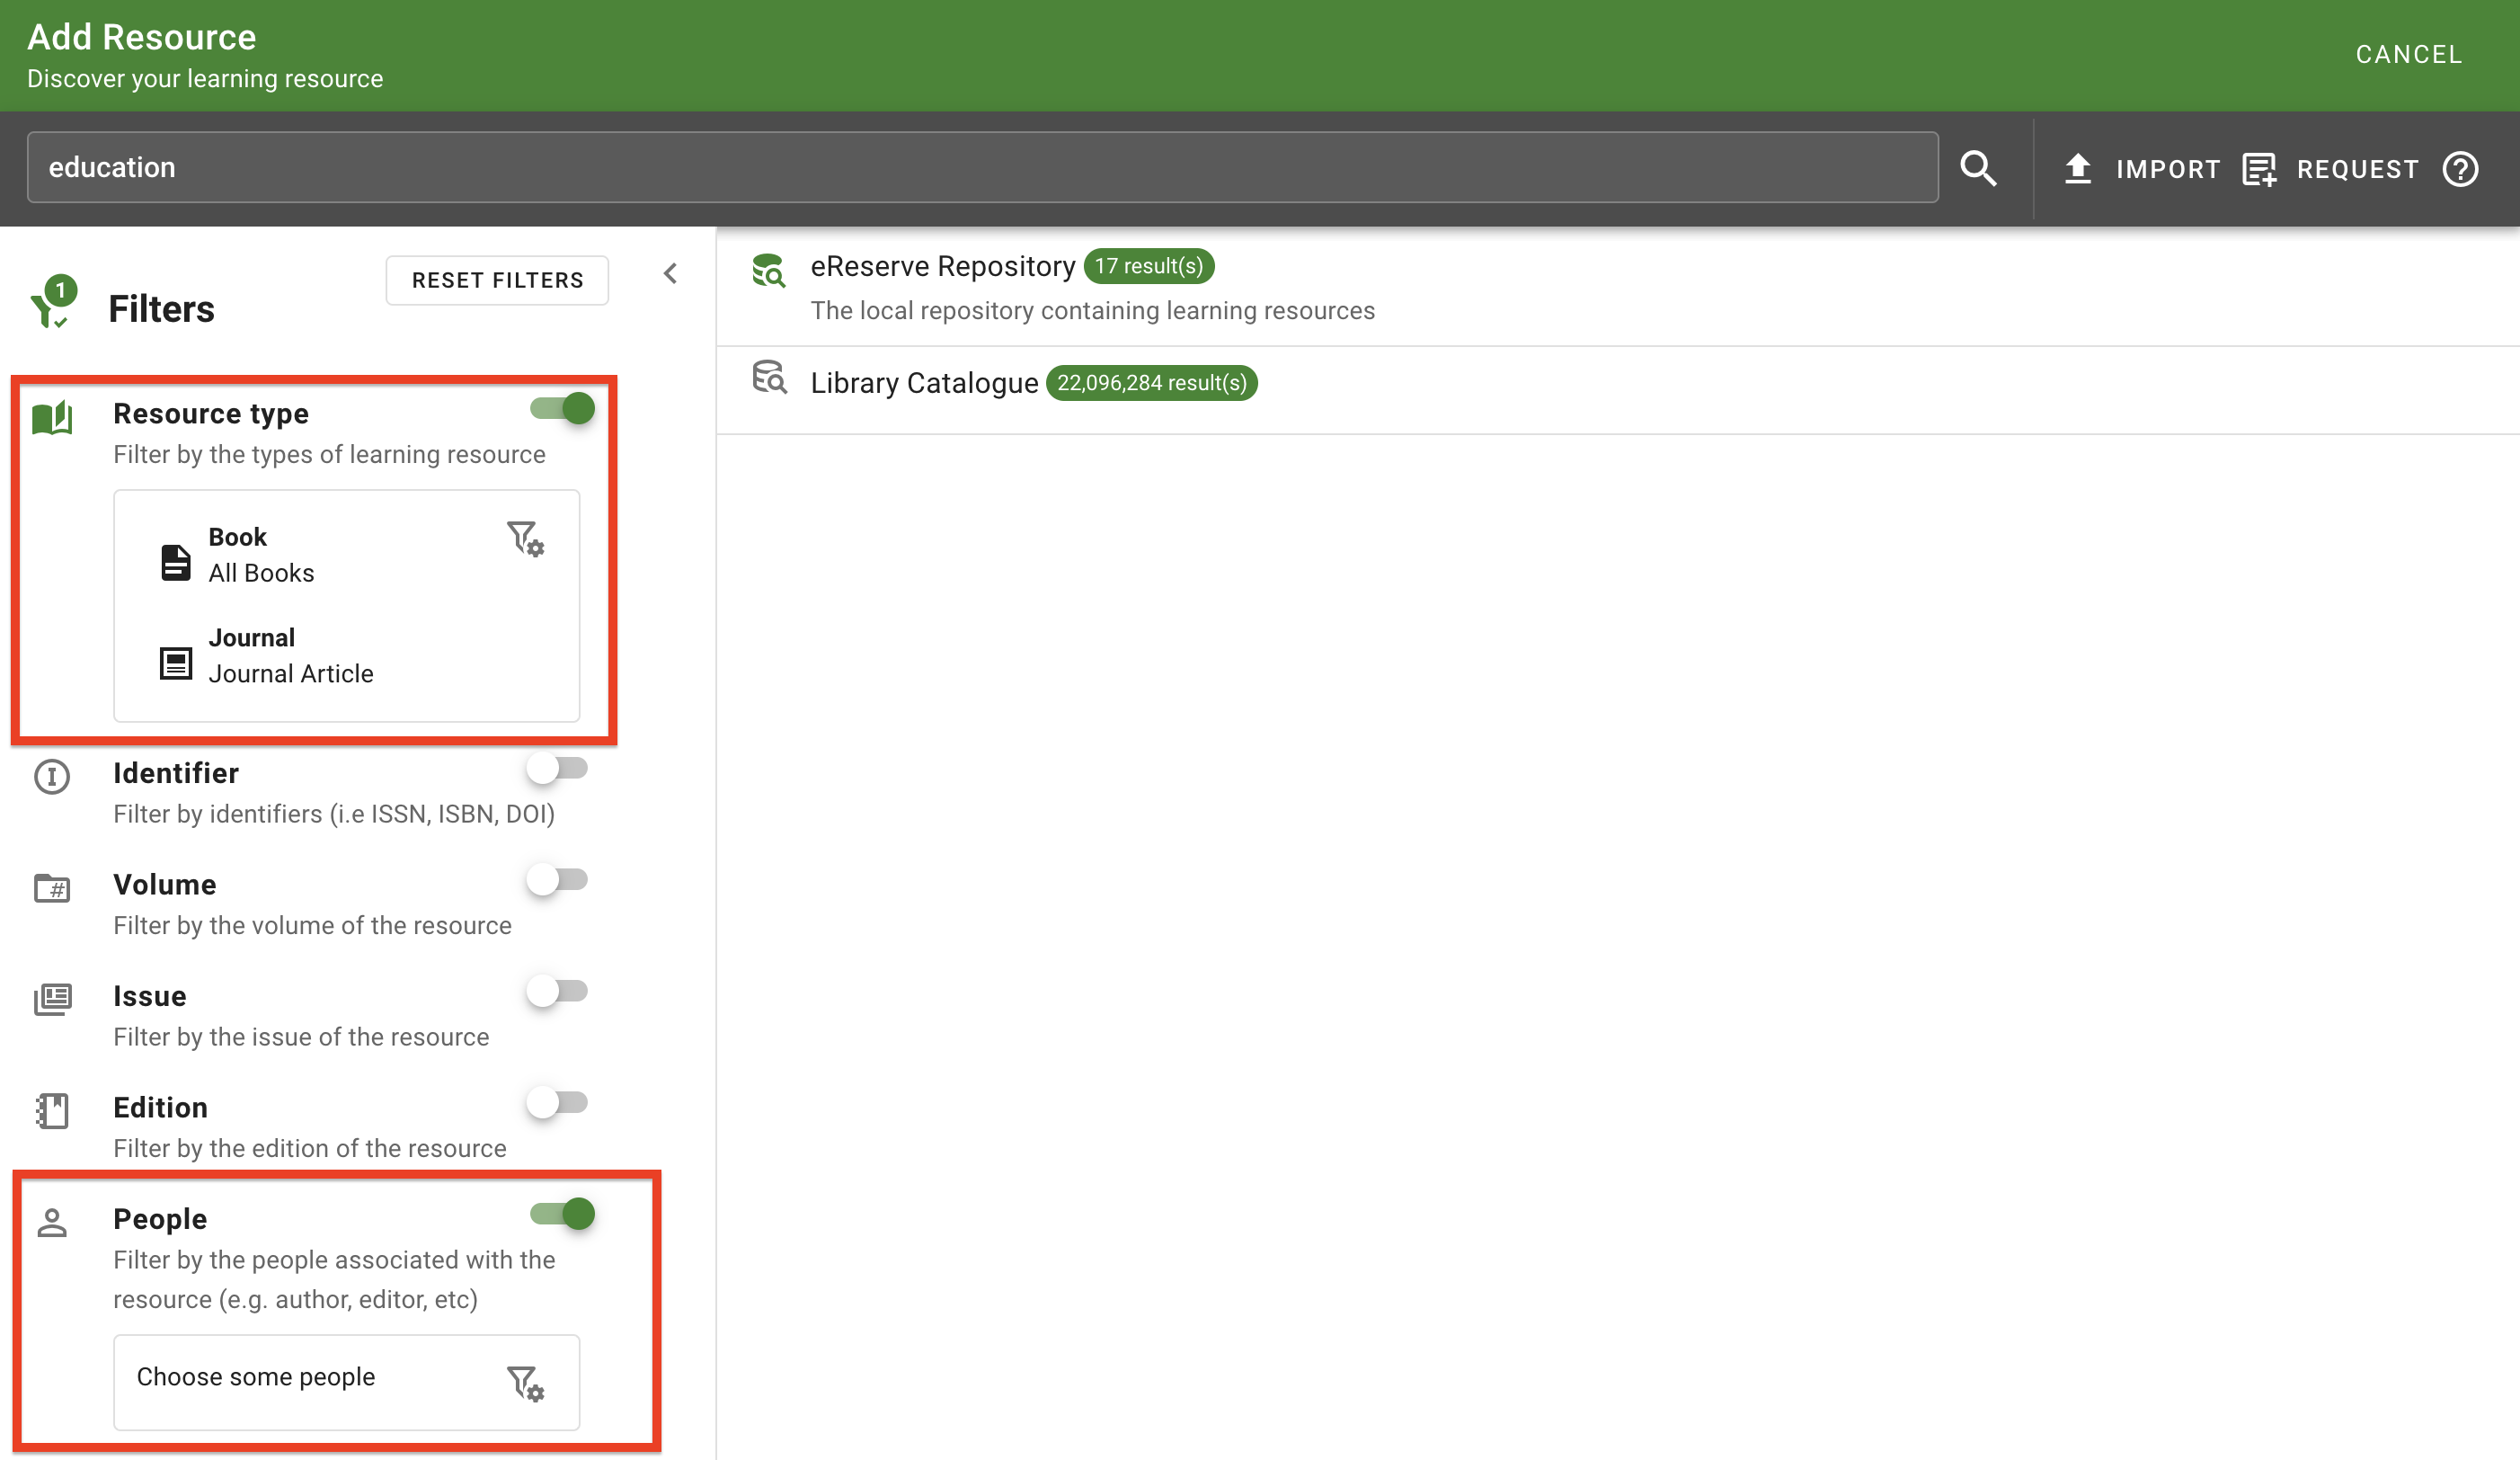Turn off the People filter

pyautogui.click(x=563, y=1214)
